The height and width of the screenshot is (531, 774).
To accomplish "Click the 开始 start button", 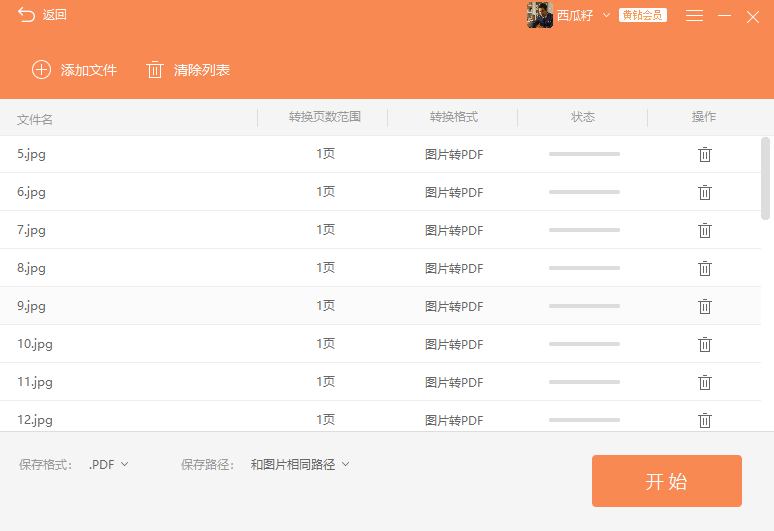I will 666,481.
